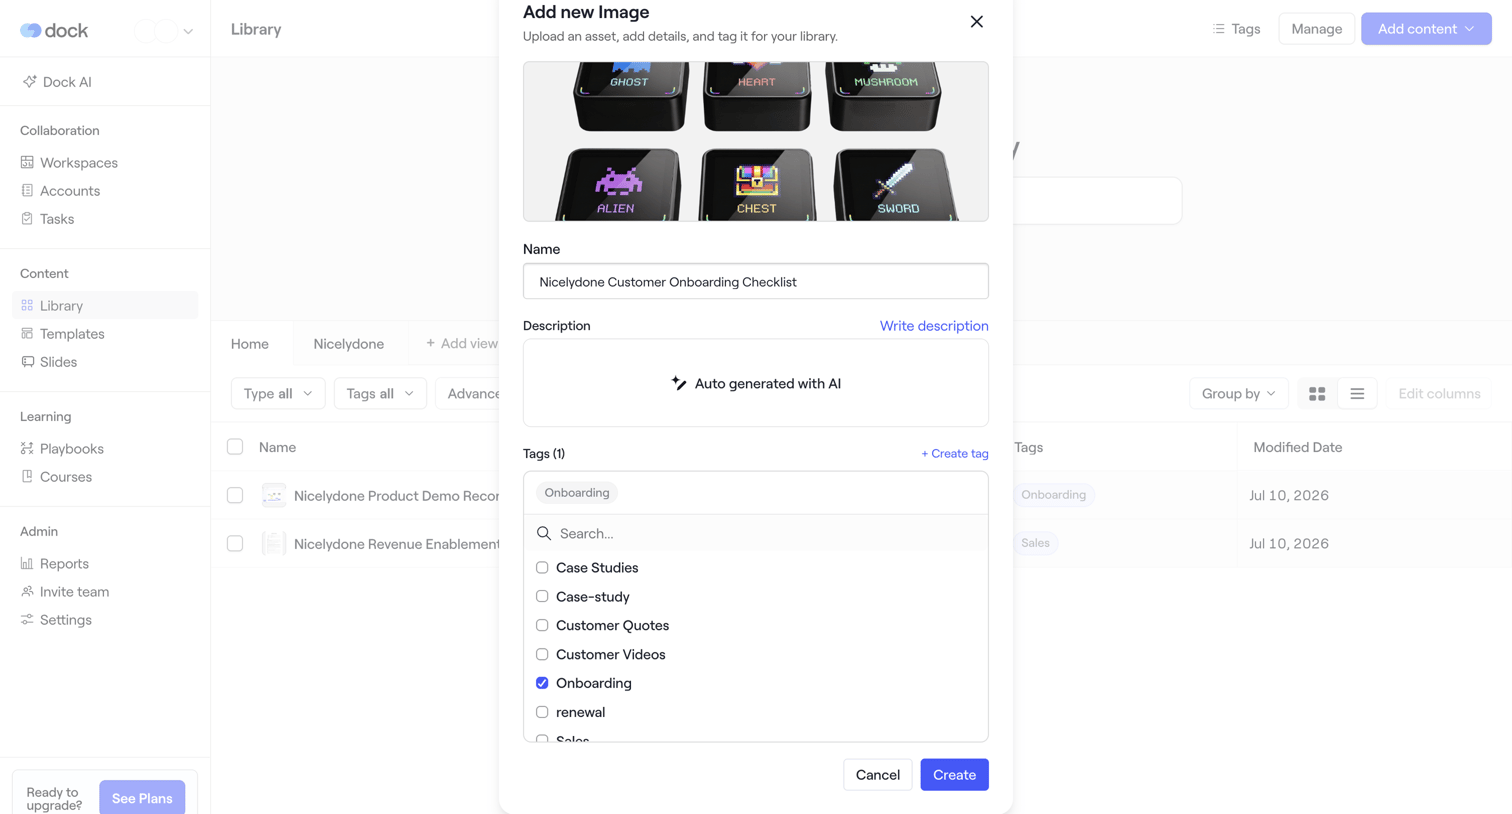This screenshot has width=1512, height=814.
Task: Open the Advanced filter control
Action: point(468,394)
